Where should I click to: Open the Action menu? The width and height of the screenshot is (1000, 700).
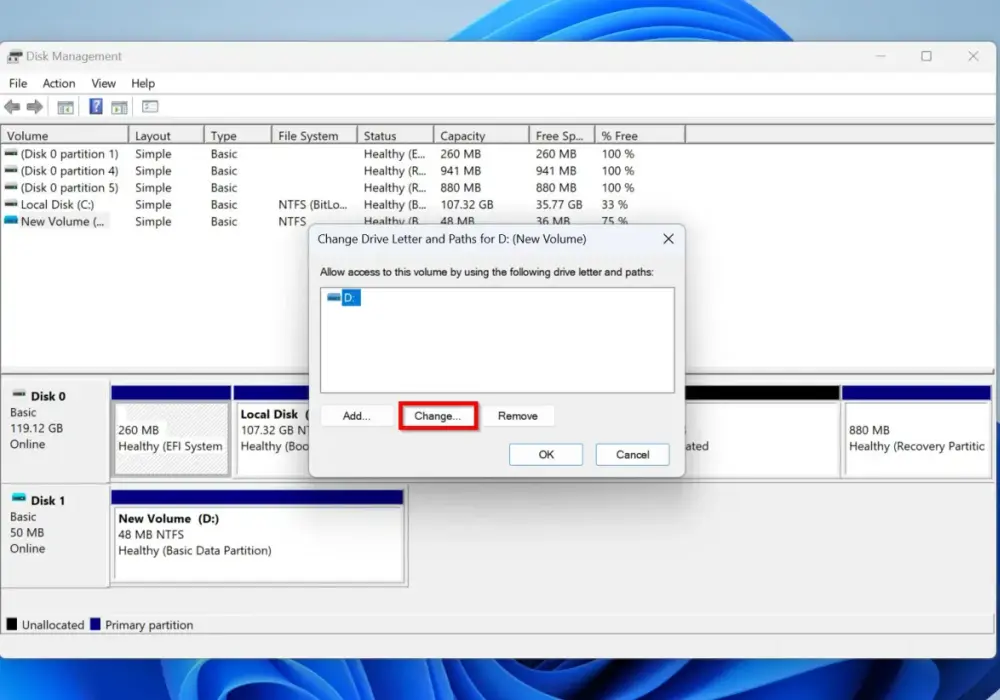click(59, 84)
